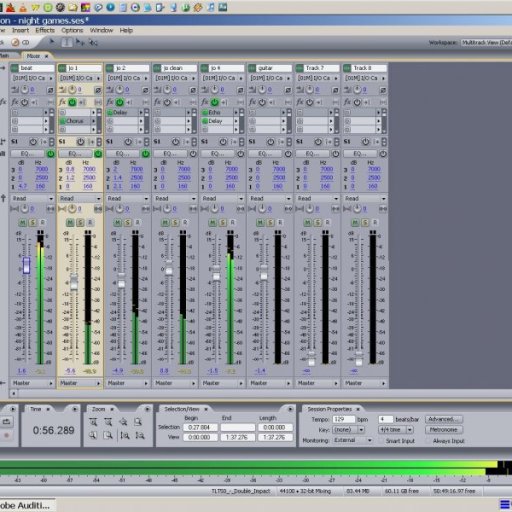
Task: Solo the beat track with S button
Action: pos(32,222)
